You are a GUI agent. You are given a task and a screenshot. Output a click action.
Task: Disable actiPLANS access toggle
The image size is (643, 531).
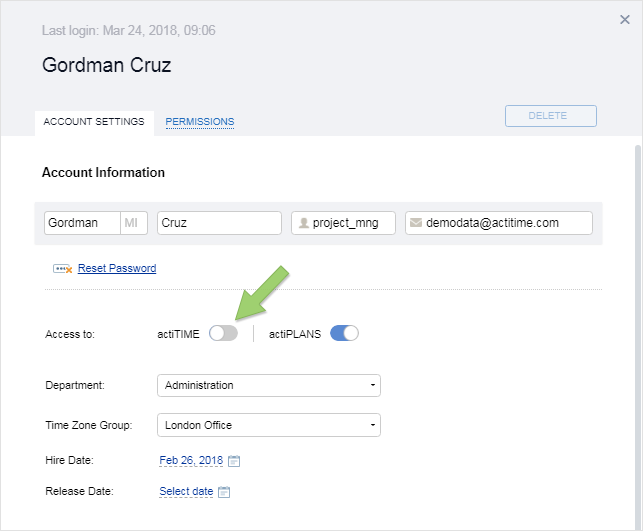(x=344, y=333)
